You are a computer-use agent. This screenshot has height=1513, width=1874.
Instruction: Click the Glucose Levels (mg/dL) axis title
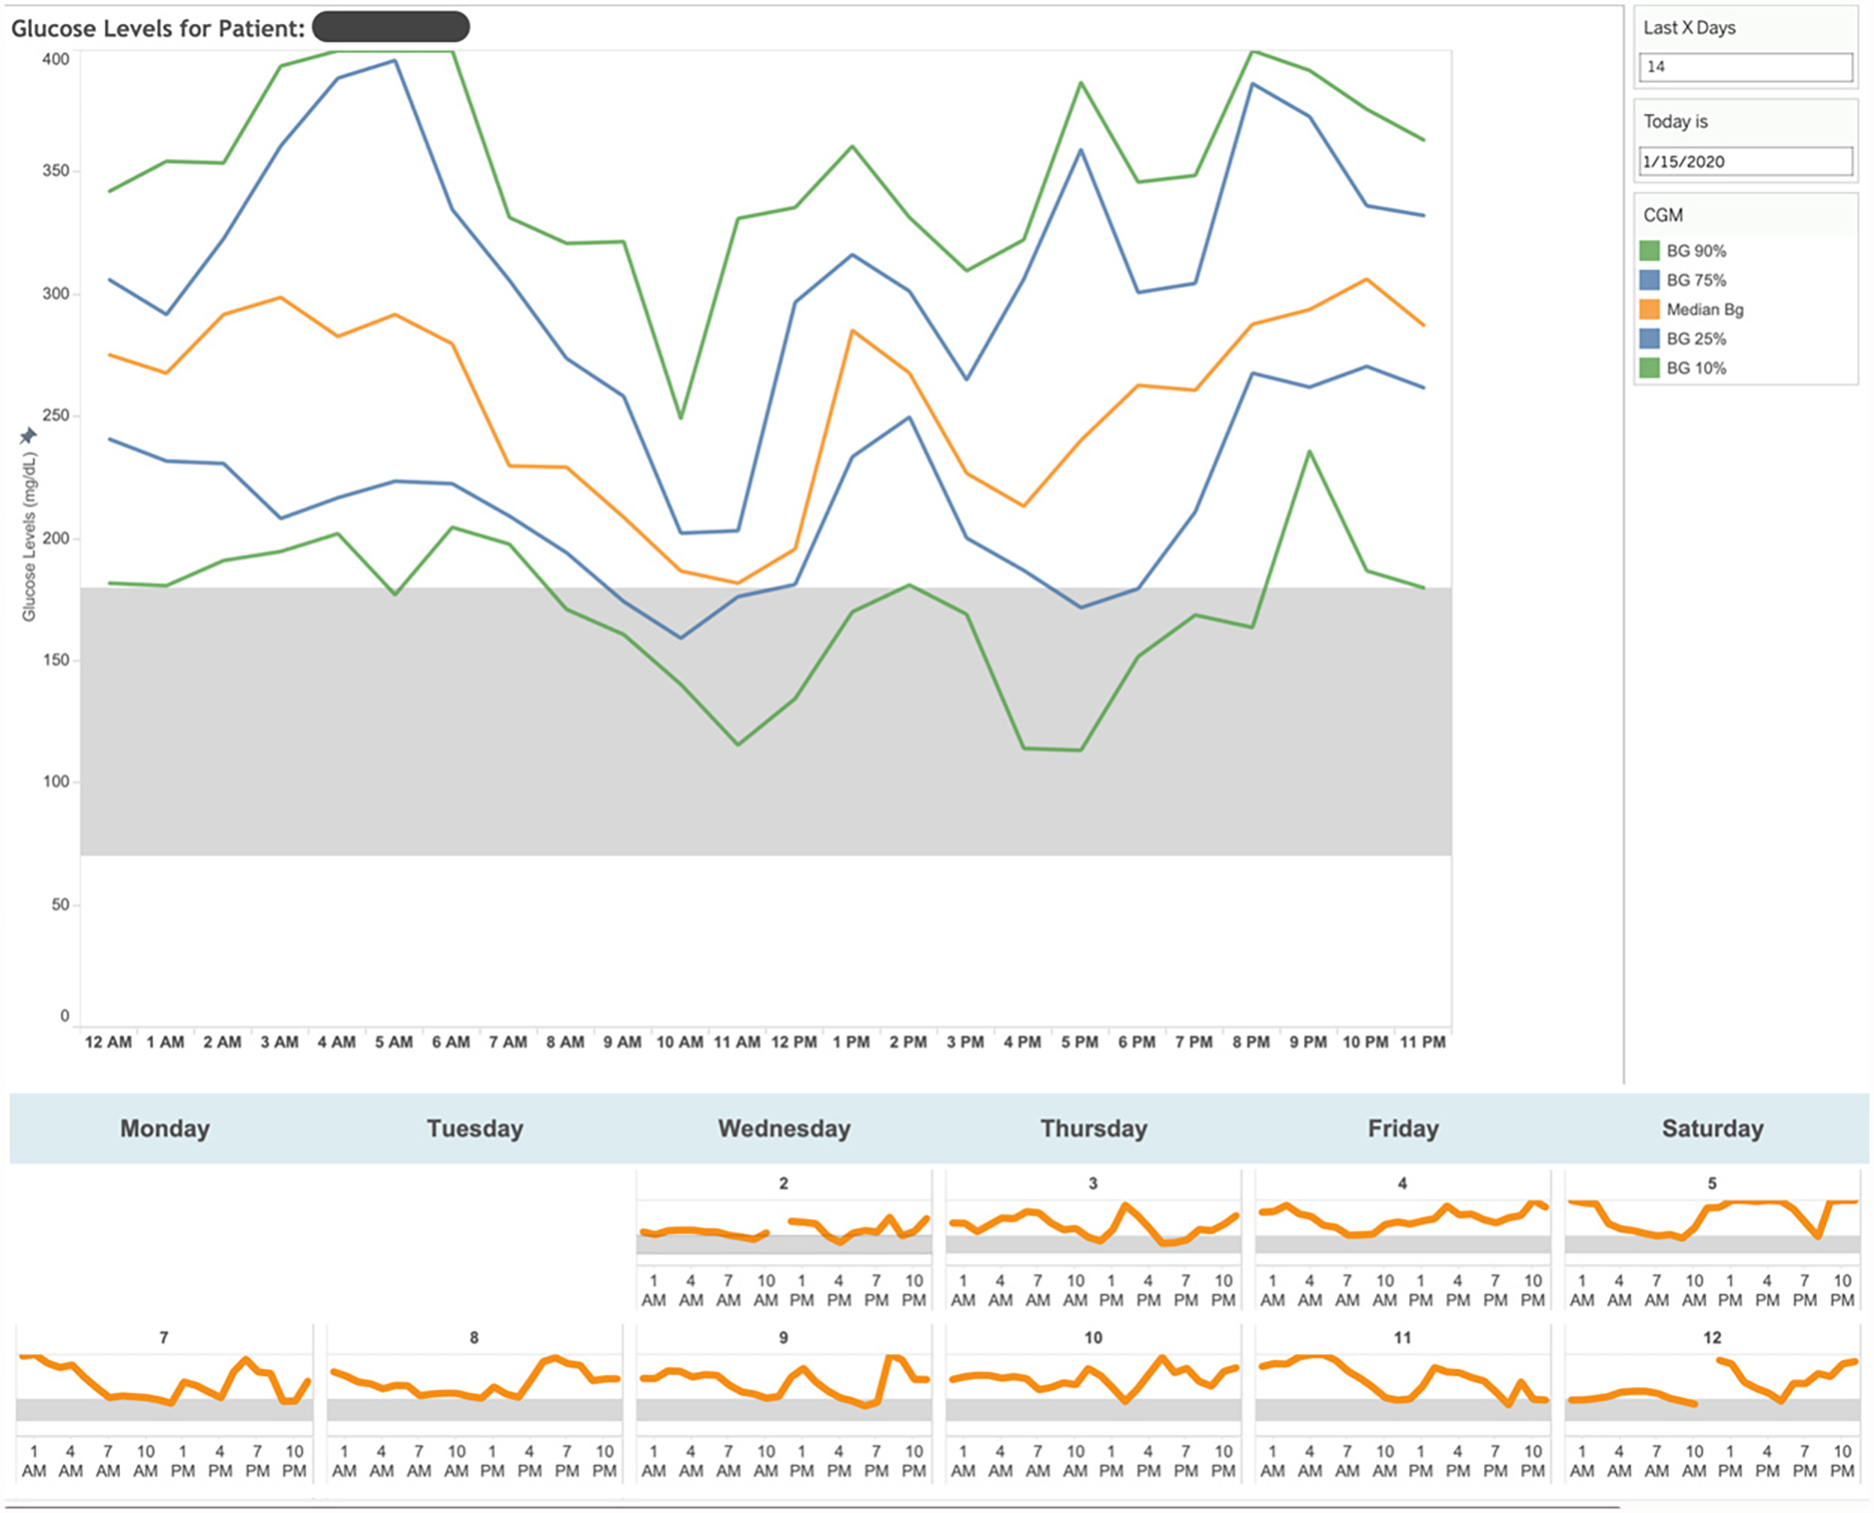point(29,537)
